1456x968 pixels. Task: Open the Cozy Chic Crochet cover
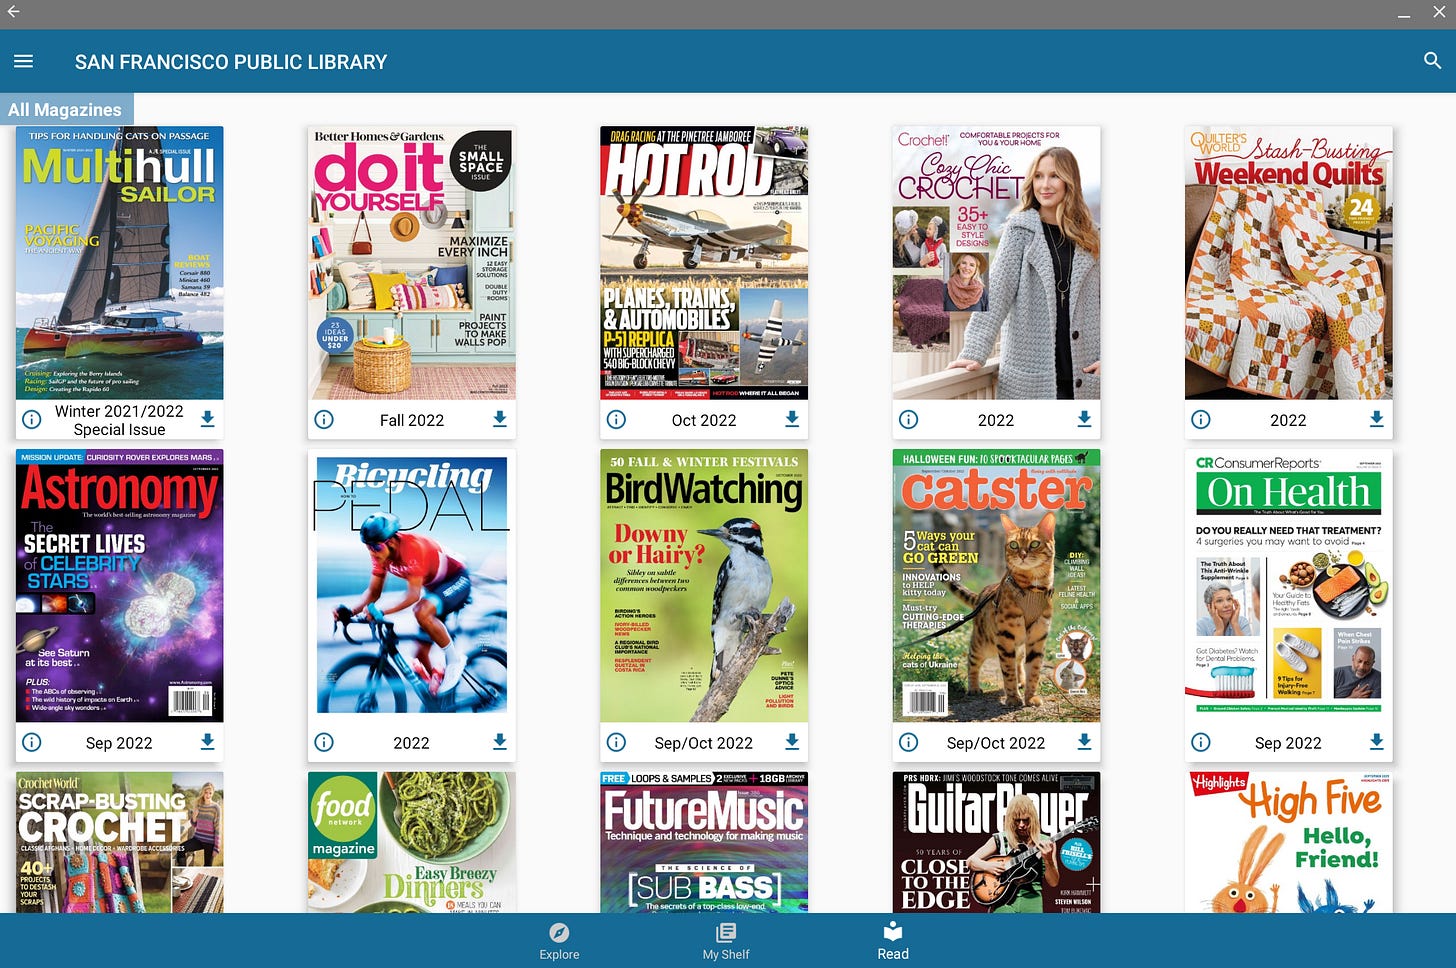click(996, 263)
